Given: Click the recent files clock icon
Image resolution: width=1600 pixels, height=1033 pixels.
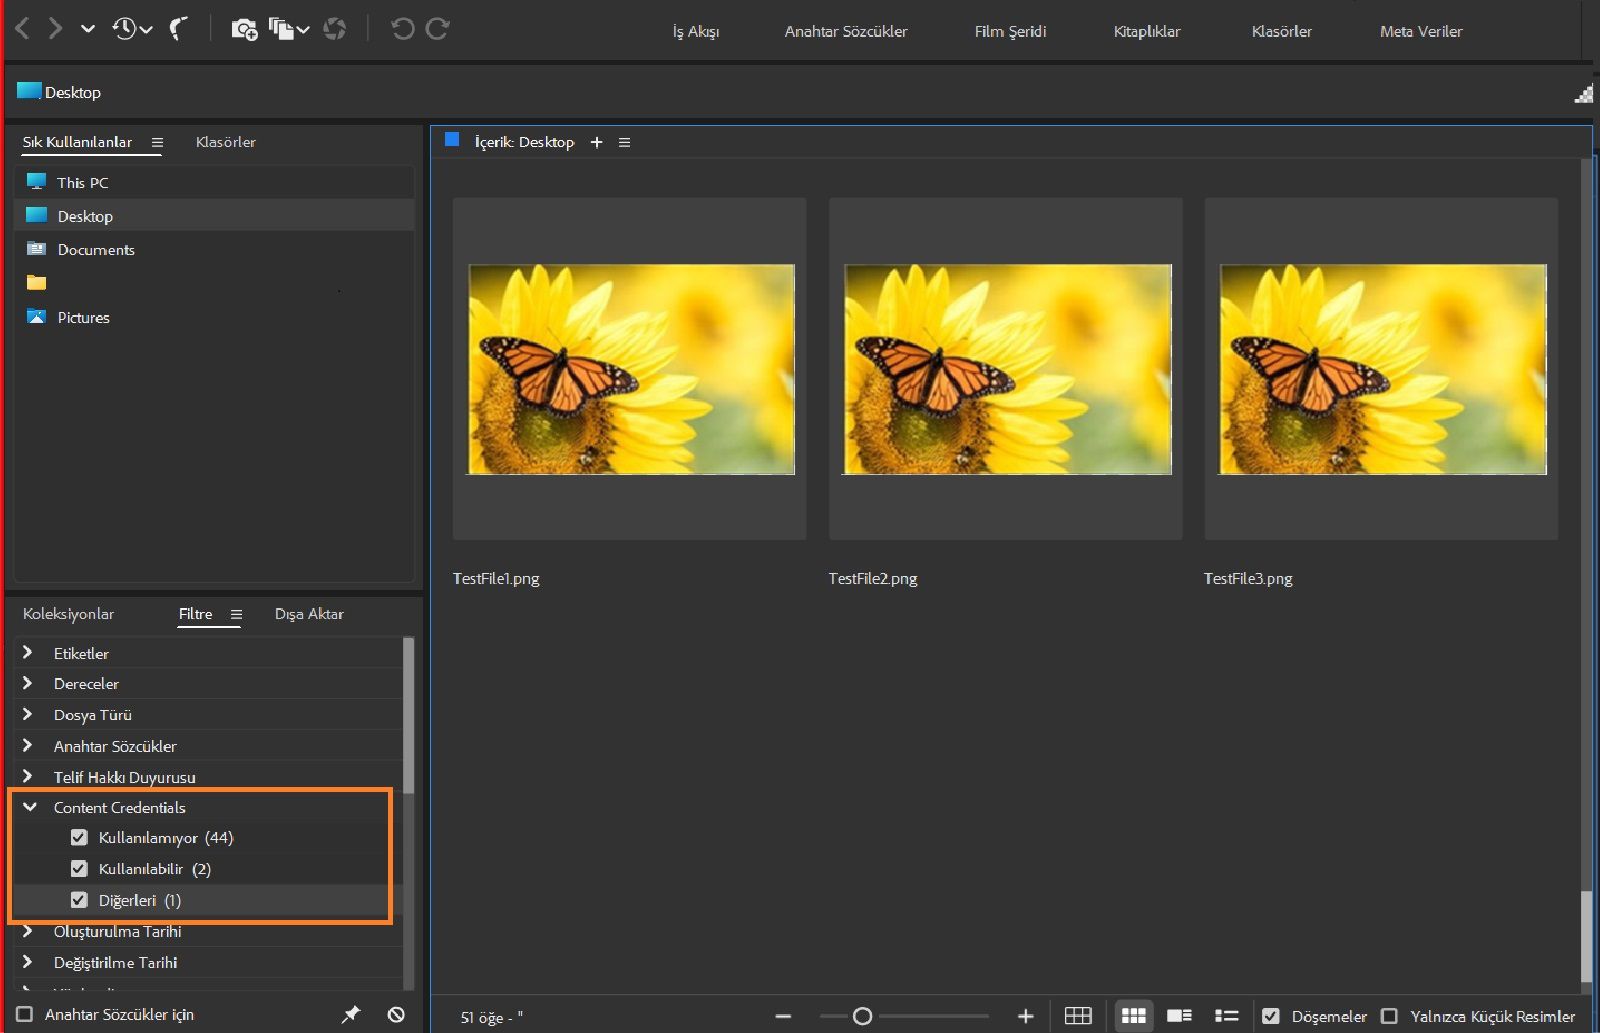Looking at the screenshot, I should (124, 29).
